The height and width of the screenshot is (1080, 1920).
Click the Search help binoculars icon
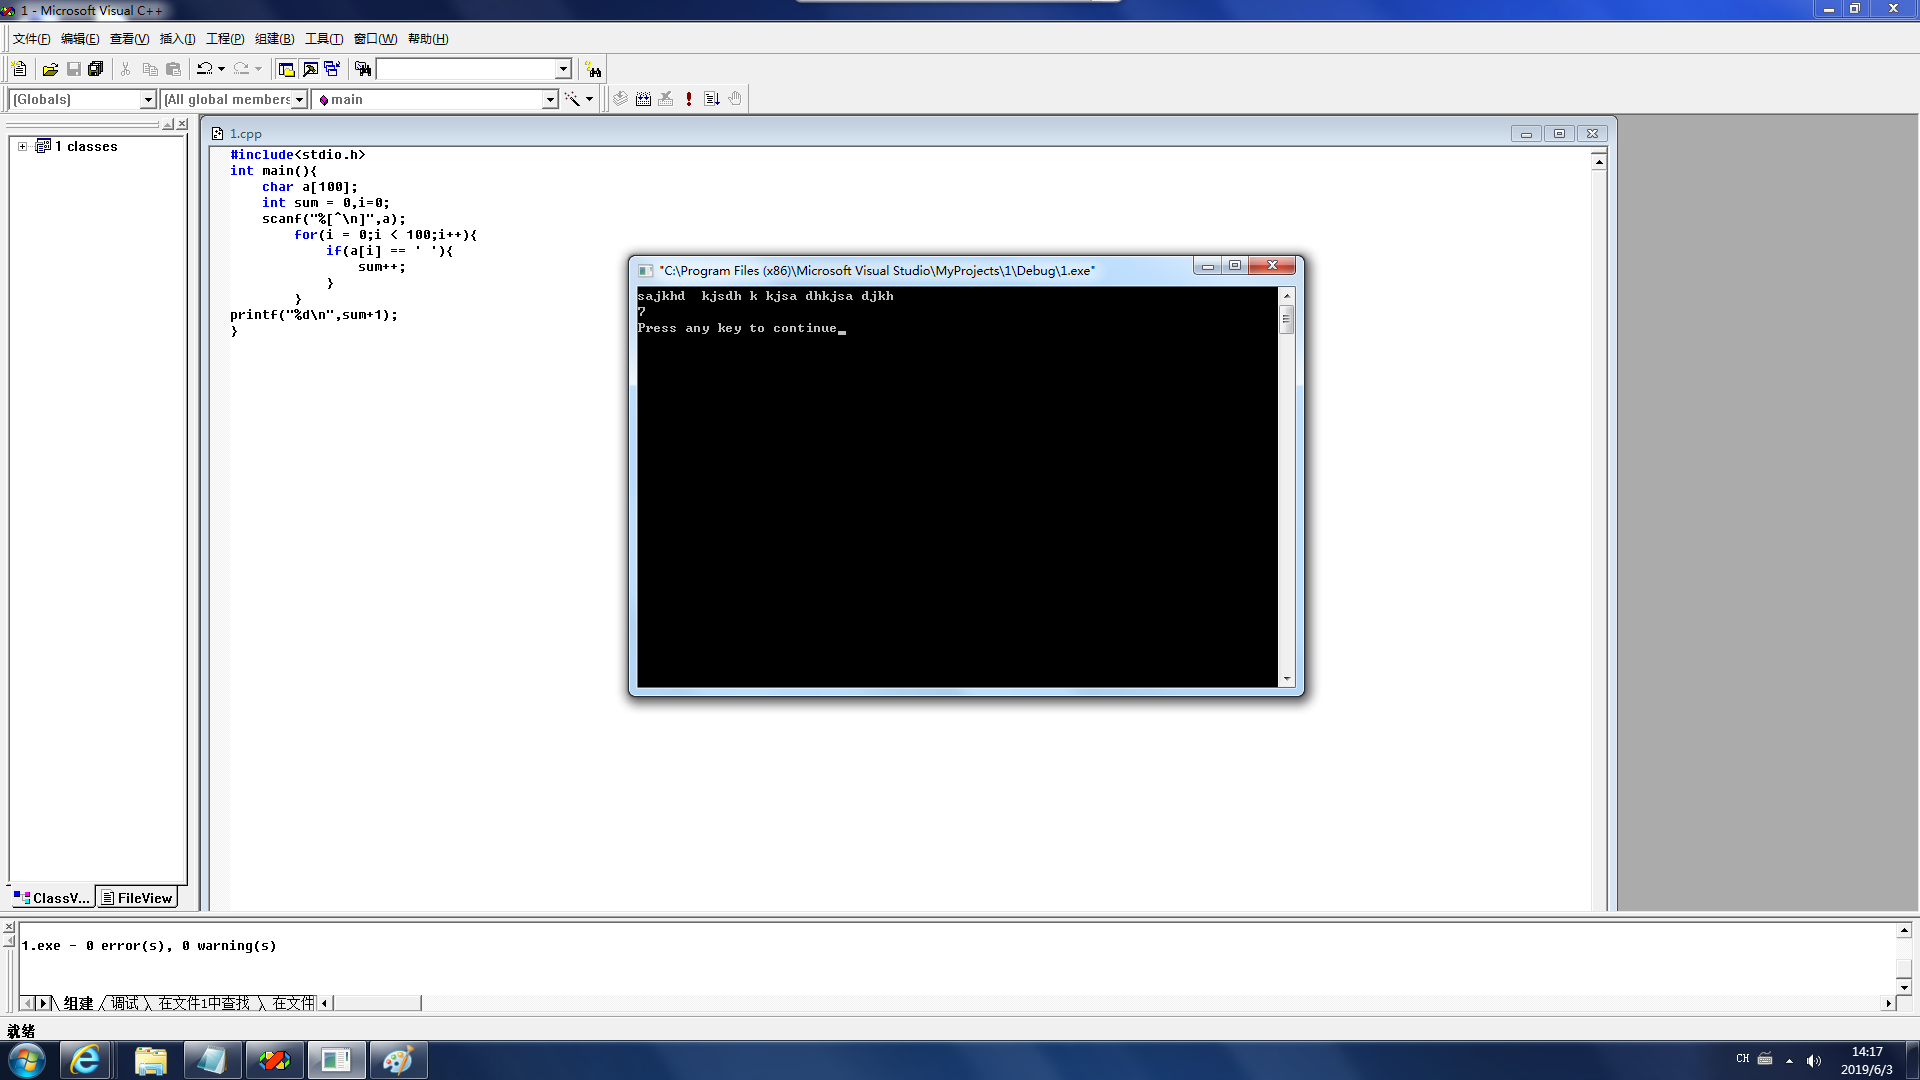594,69
